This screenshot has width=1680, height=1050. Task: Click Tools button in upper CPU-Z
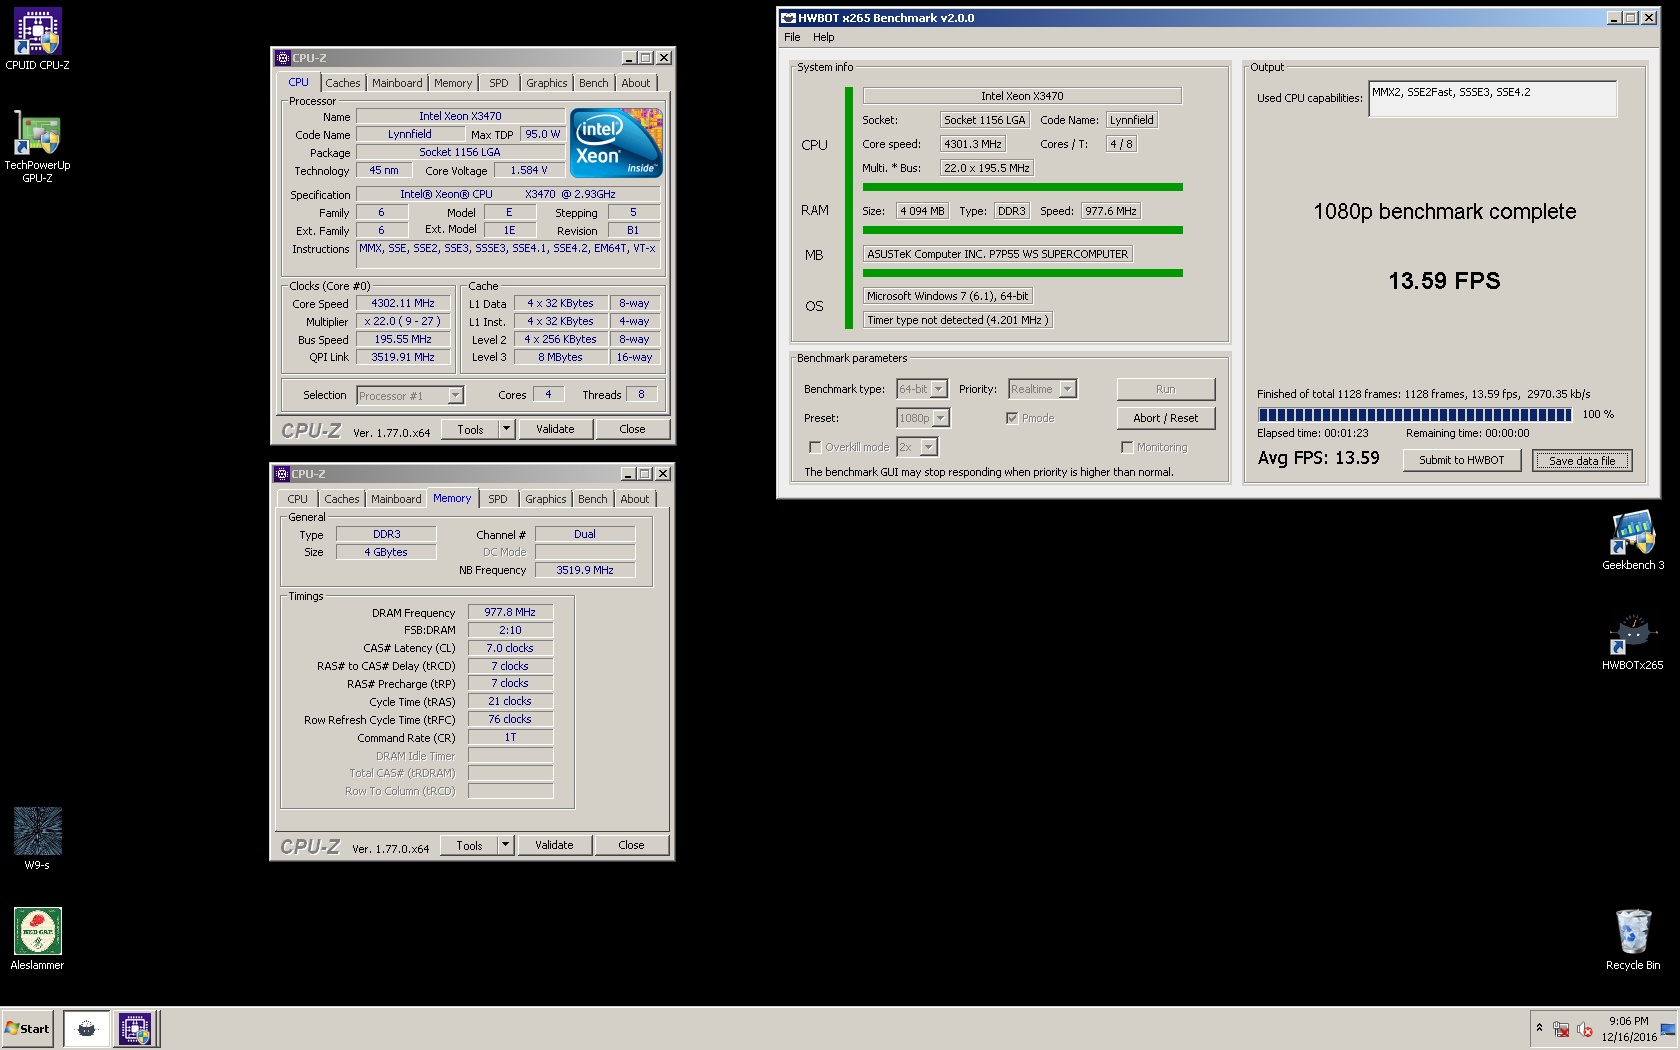coord(471,429)
